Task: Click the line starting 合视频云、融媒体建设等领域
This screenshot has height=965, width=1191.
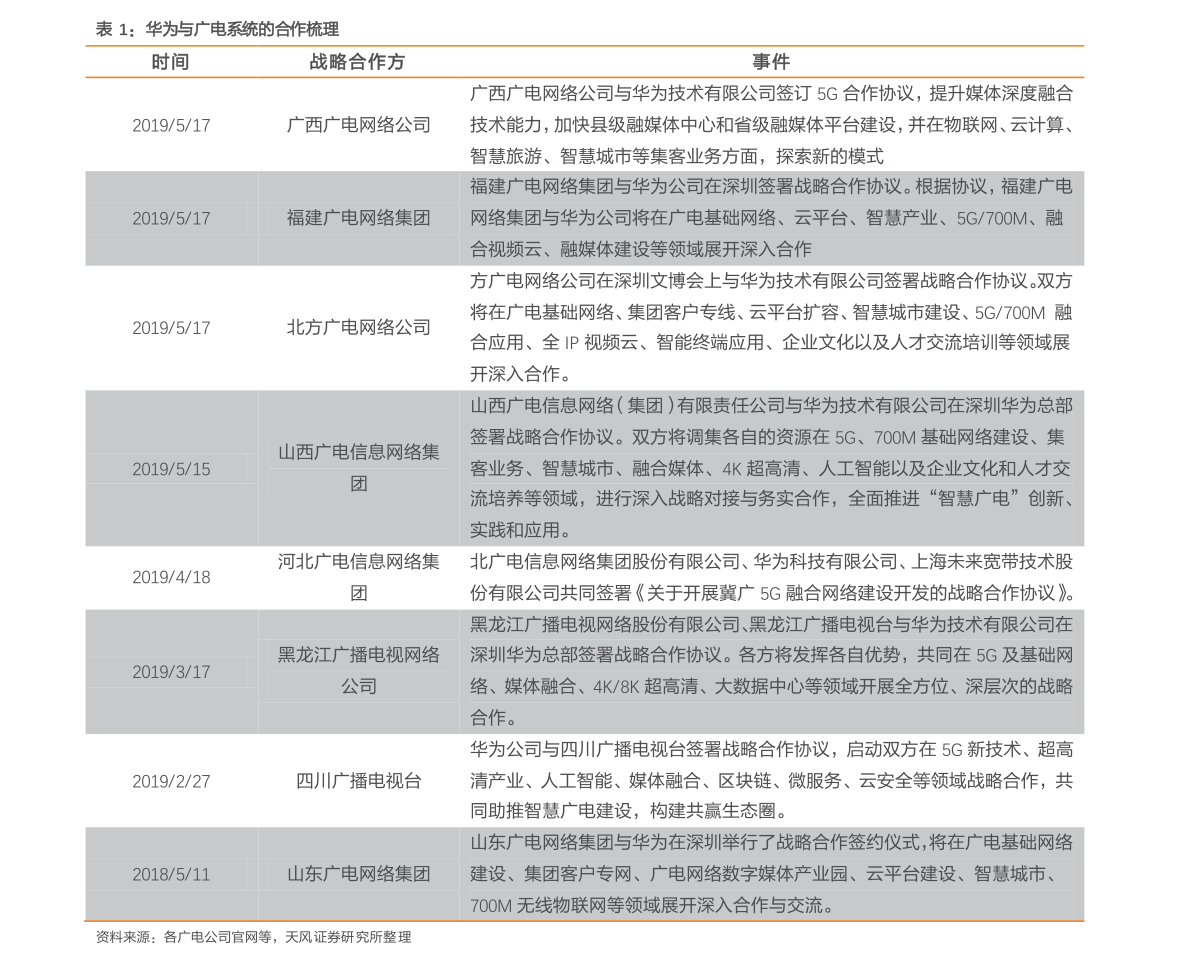Action: [x=640, y=249]
